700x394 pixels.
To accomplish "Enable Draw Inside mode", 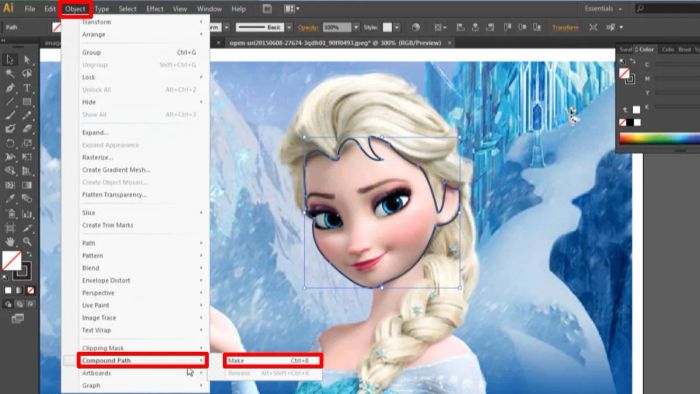I will (30, 304).
